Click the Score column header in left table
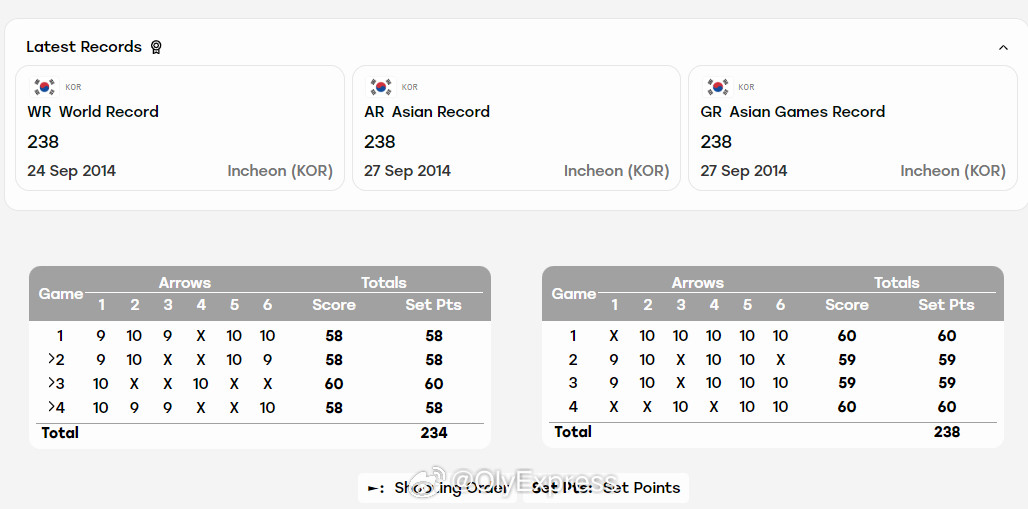Image resolution: width=1028 pixels, height=509 pixels. [334, 305]
